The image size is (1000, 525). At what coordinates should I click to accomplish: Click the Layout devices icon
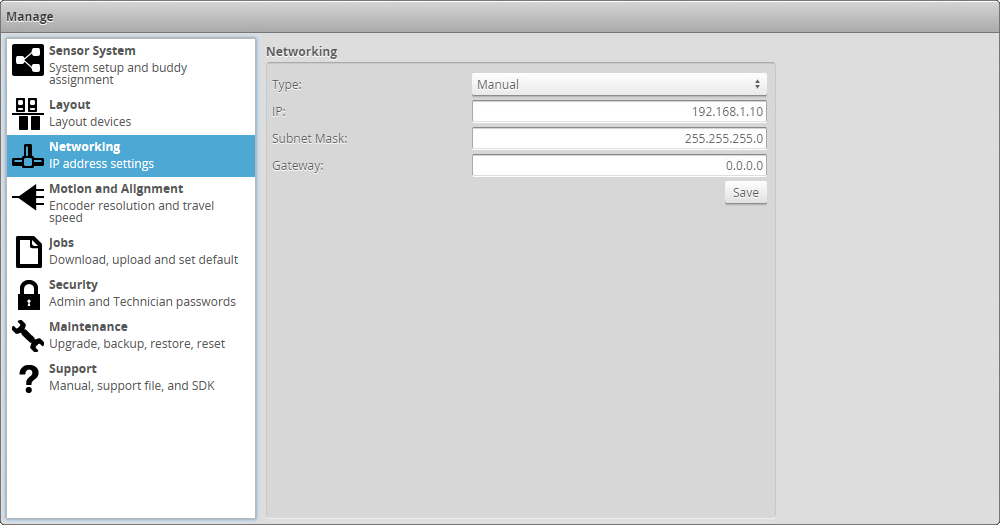[28, 114]
